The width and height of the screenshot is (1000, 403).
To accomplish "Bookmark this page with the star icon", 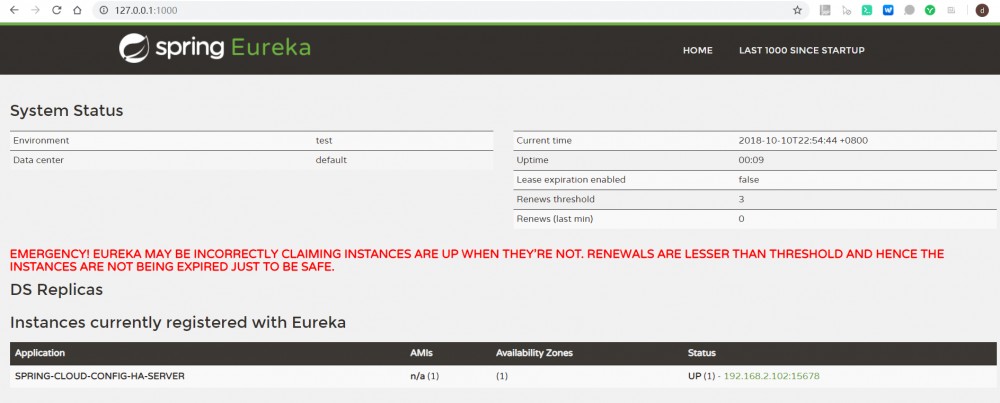I will tap(797, 10).
